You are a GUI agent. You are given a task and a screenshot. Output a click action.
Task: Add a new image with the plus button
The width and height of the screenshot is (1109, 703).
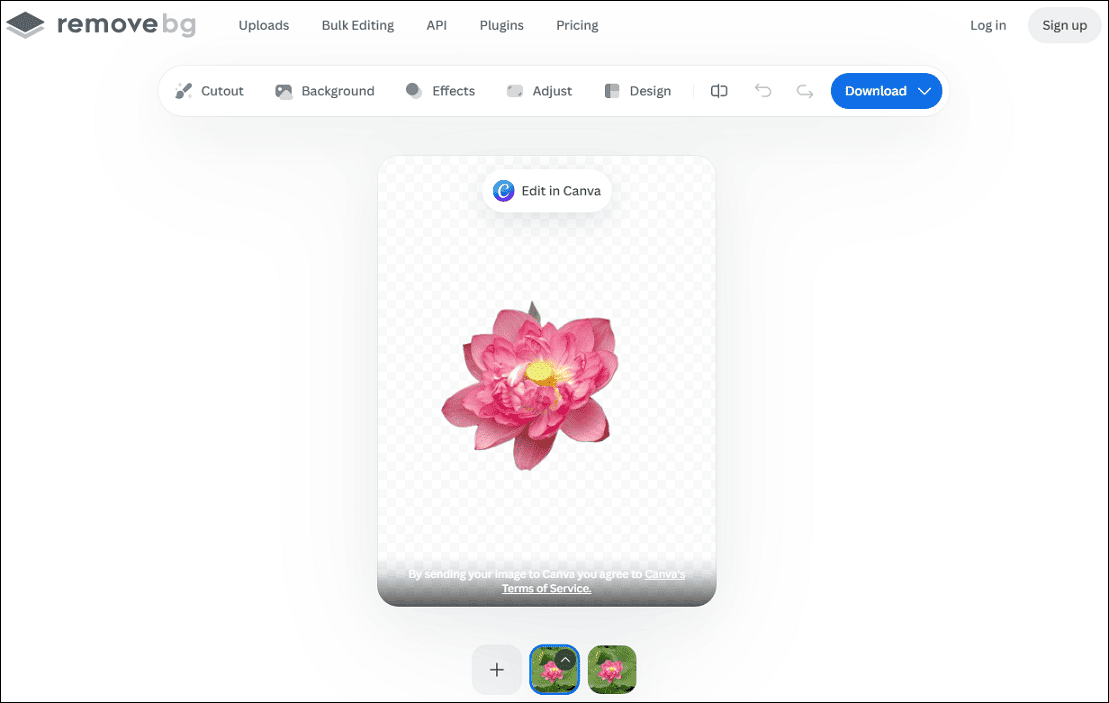tap(497, 670)
